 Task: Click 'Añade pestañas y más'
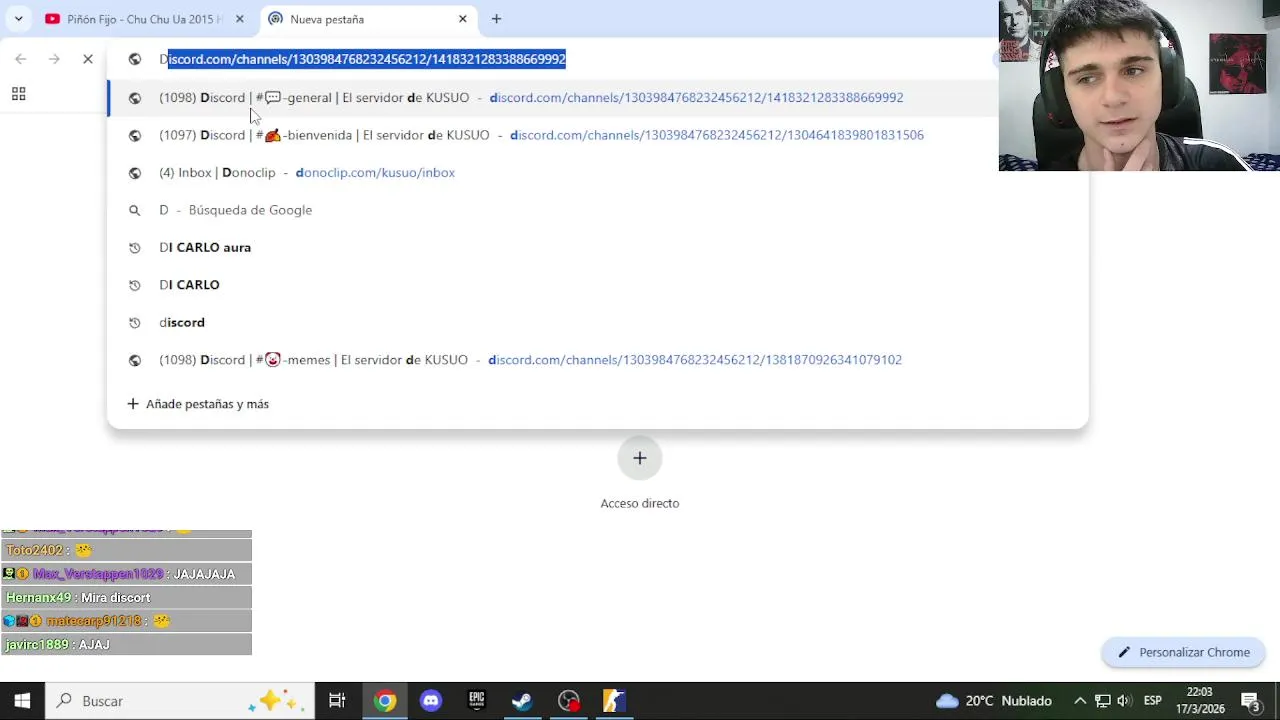[198, 404]
